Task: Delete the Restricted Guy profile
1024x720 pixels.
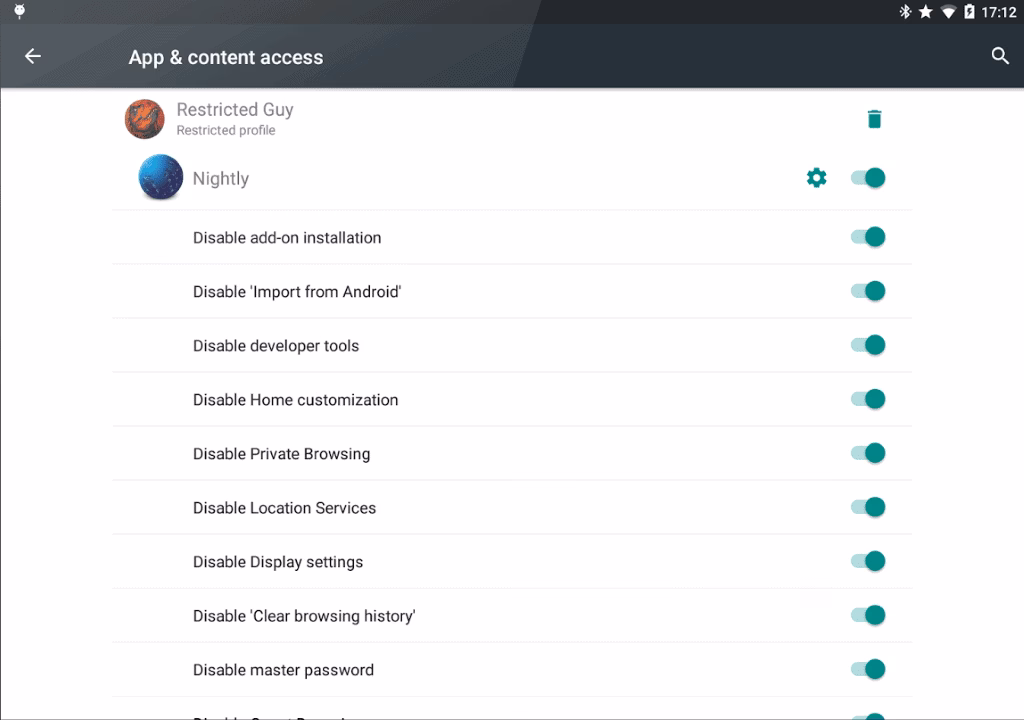Action: (x=874, y=118)
